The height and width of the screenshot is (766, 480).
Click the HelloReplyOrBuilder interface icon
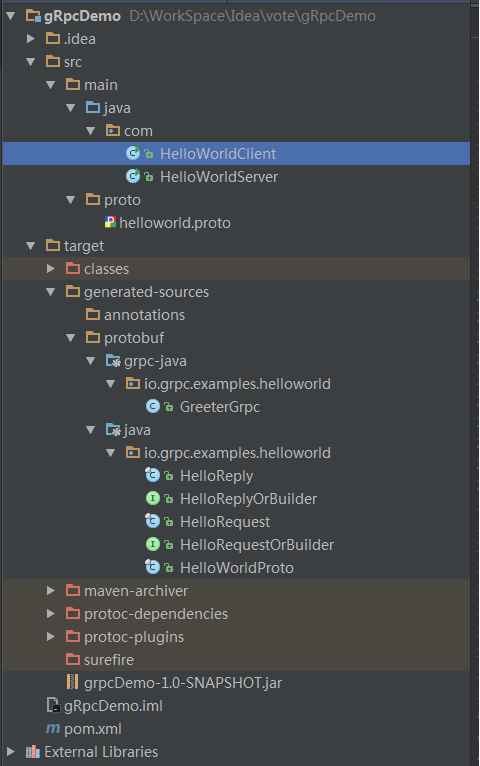(153, 498)
